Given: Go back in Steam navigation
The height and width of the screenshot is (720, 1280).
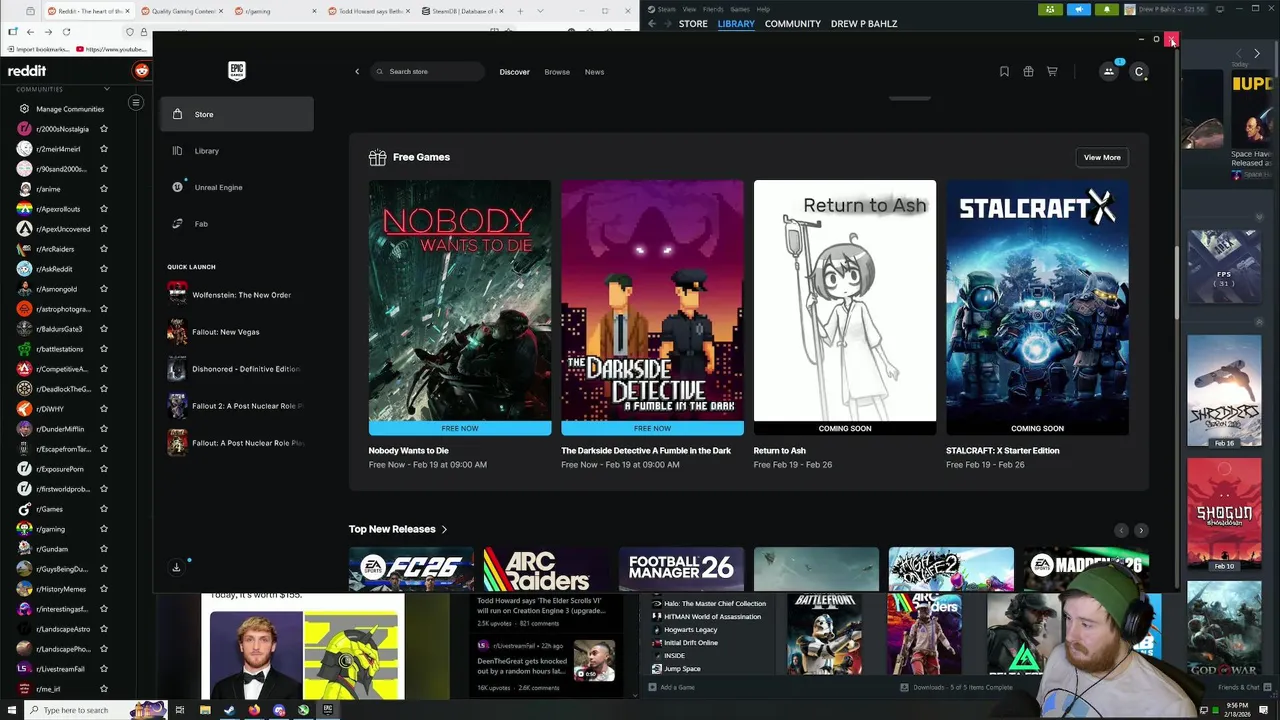Looking at the screenshot, I should (652, 24).
